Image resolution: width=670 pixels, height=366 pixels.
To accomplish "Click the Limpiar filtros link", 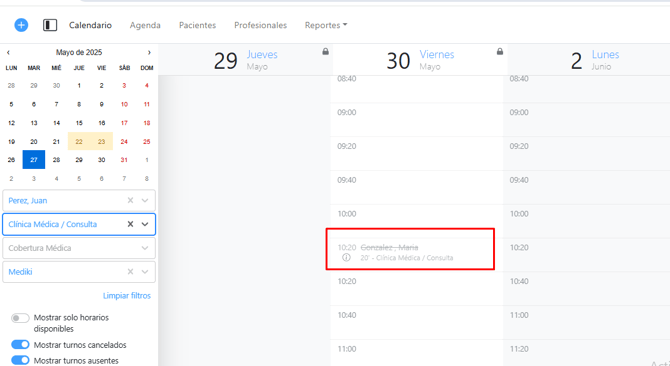I will tap(127, 296).
